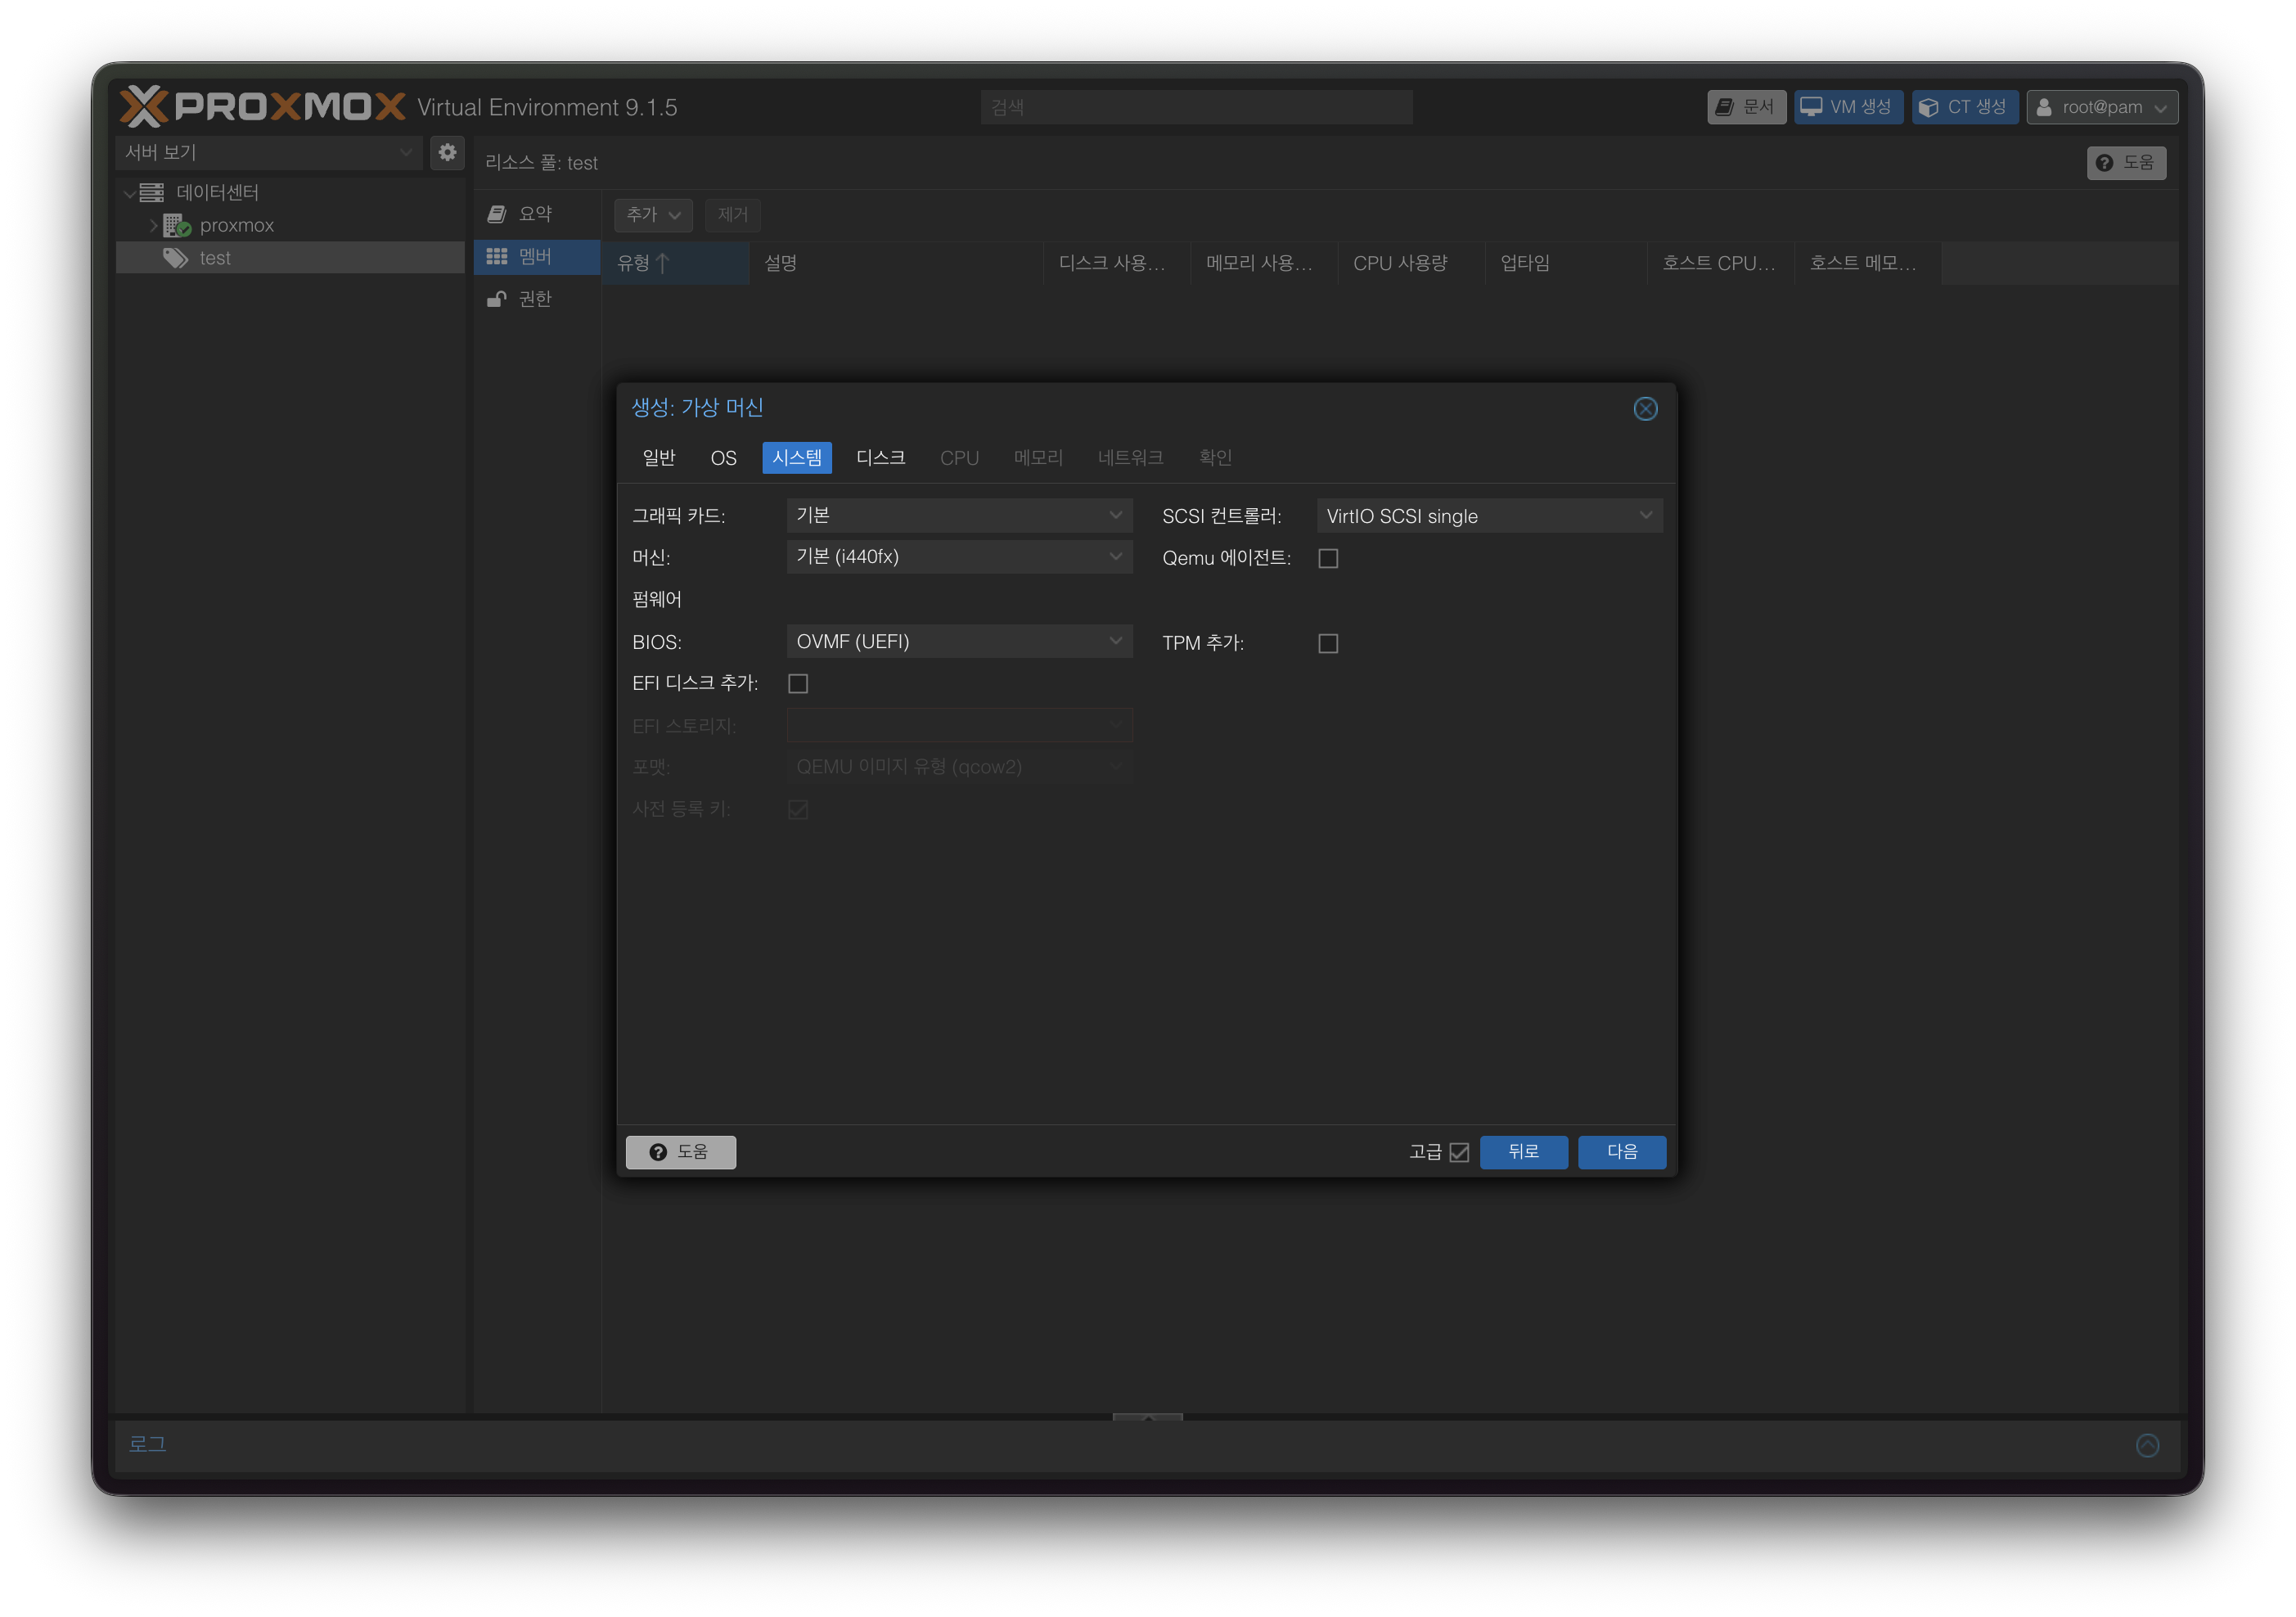Expand the log panel with arrow icon

(x=2147, y=1445)
